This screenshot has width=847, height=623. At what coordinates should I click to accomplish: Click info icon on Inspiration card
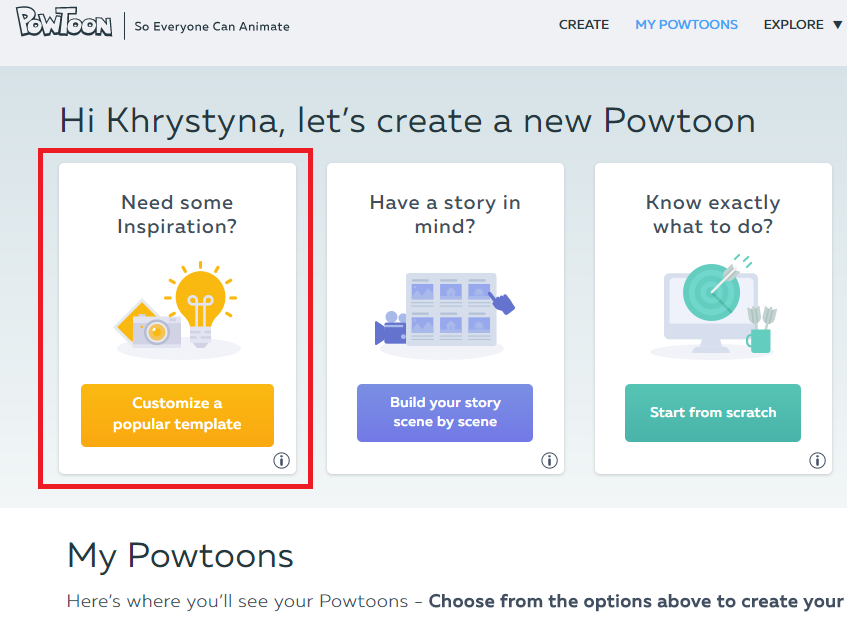click(x=281, y=461)
